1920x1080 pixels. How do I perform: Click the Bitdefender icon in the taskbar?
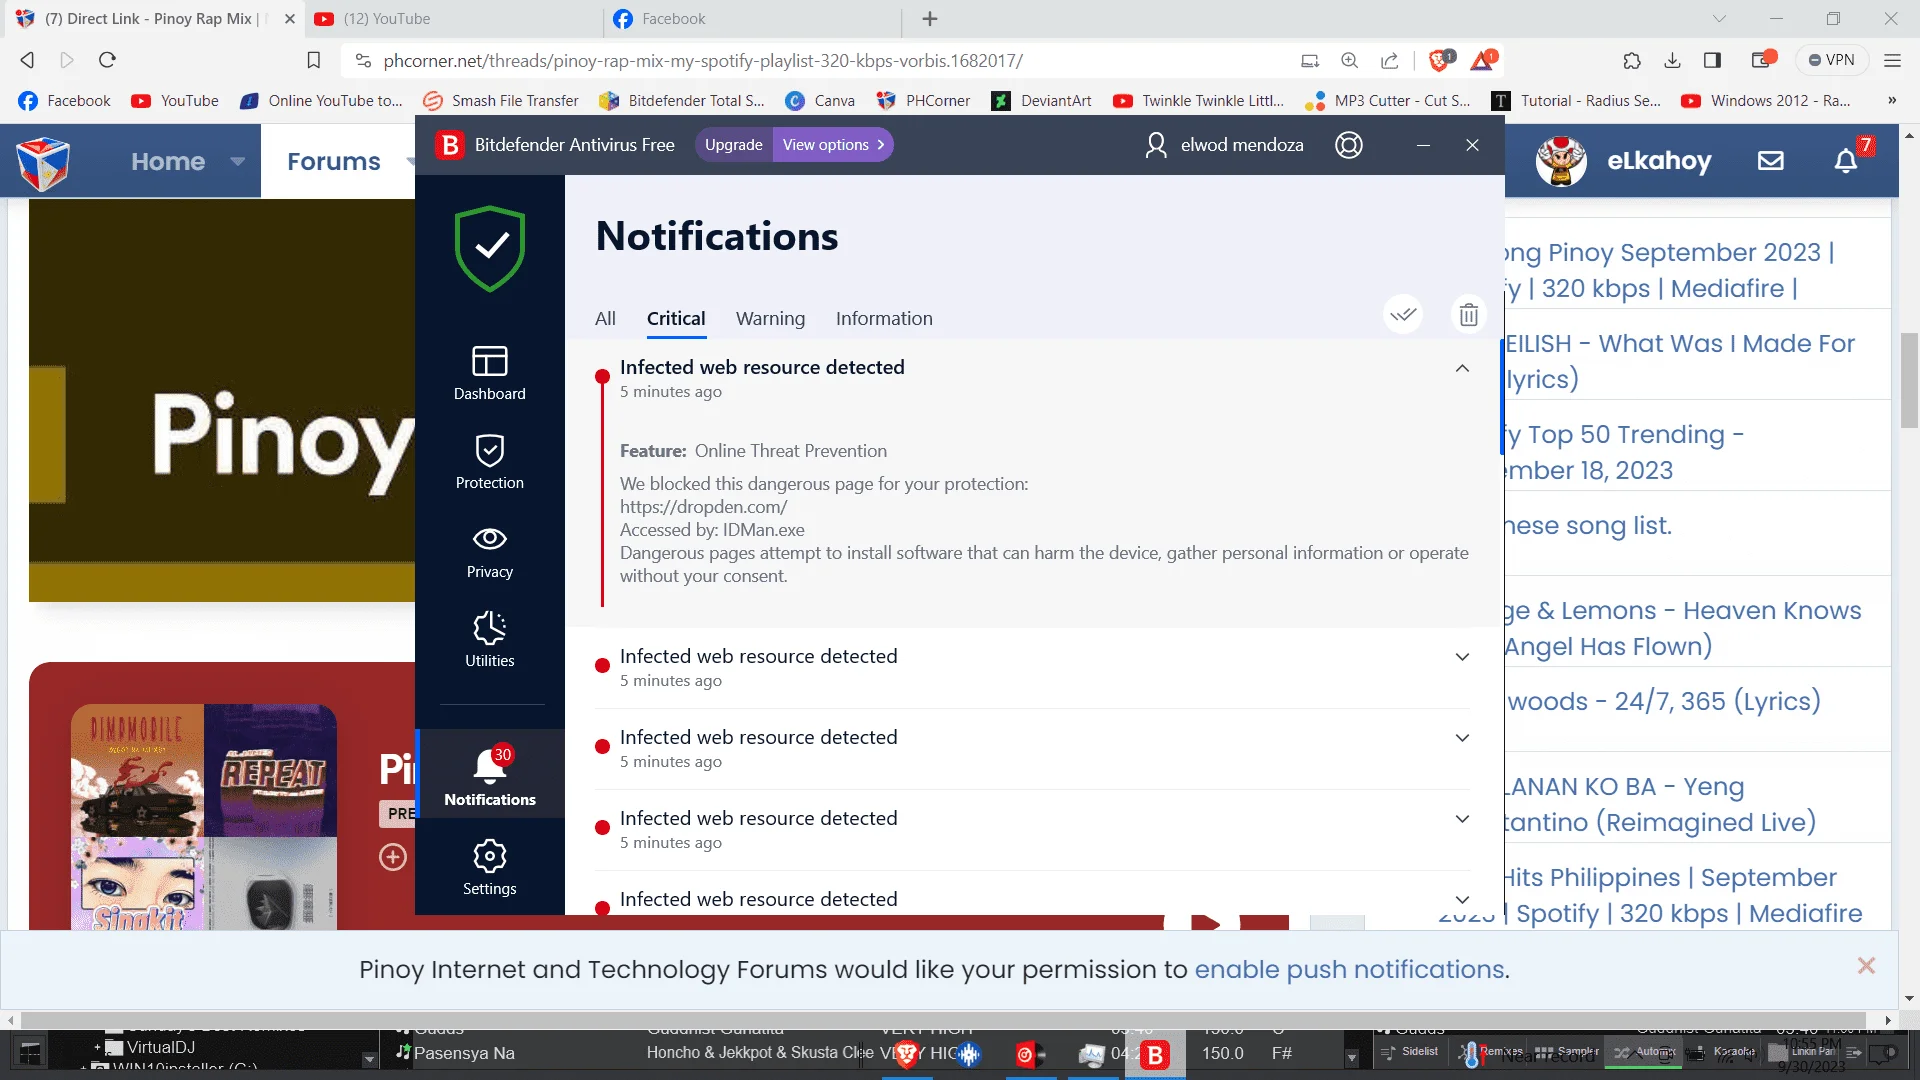pos(1155,1054)
